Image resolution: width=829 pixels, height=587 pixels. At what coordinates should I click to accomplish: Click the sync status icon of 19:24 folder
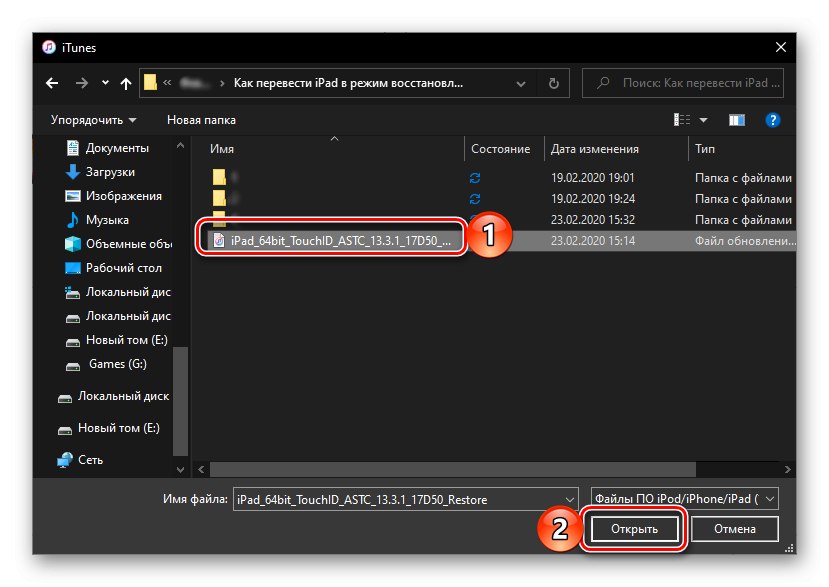point(475,199)
